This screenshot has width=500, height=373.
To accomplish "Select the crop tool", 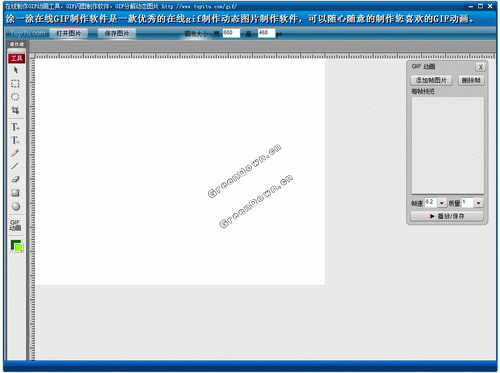I will (15, 110).
